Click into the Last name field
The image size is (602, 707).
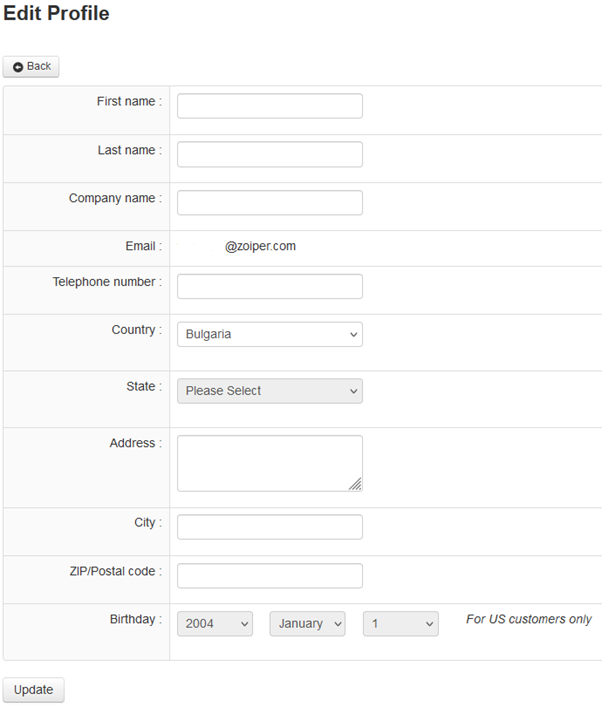(269, 154)
